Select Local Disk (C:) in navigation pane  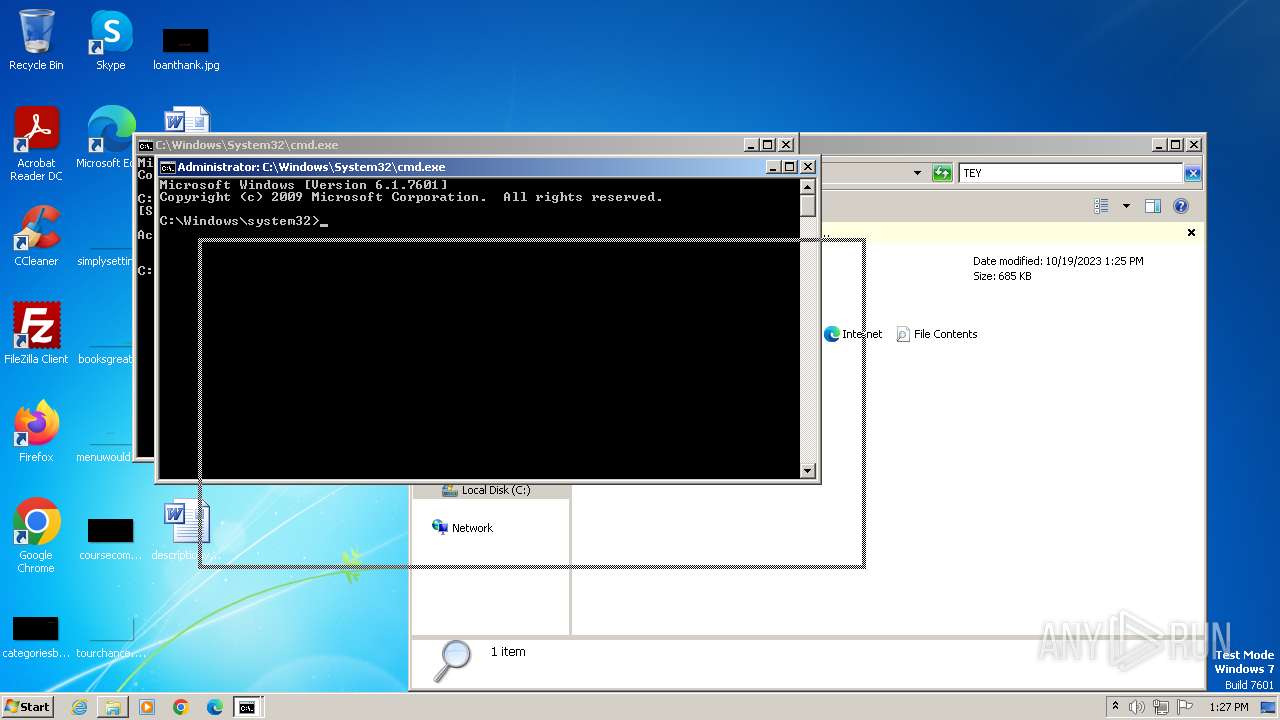point(487,490)
